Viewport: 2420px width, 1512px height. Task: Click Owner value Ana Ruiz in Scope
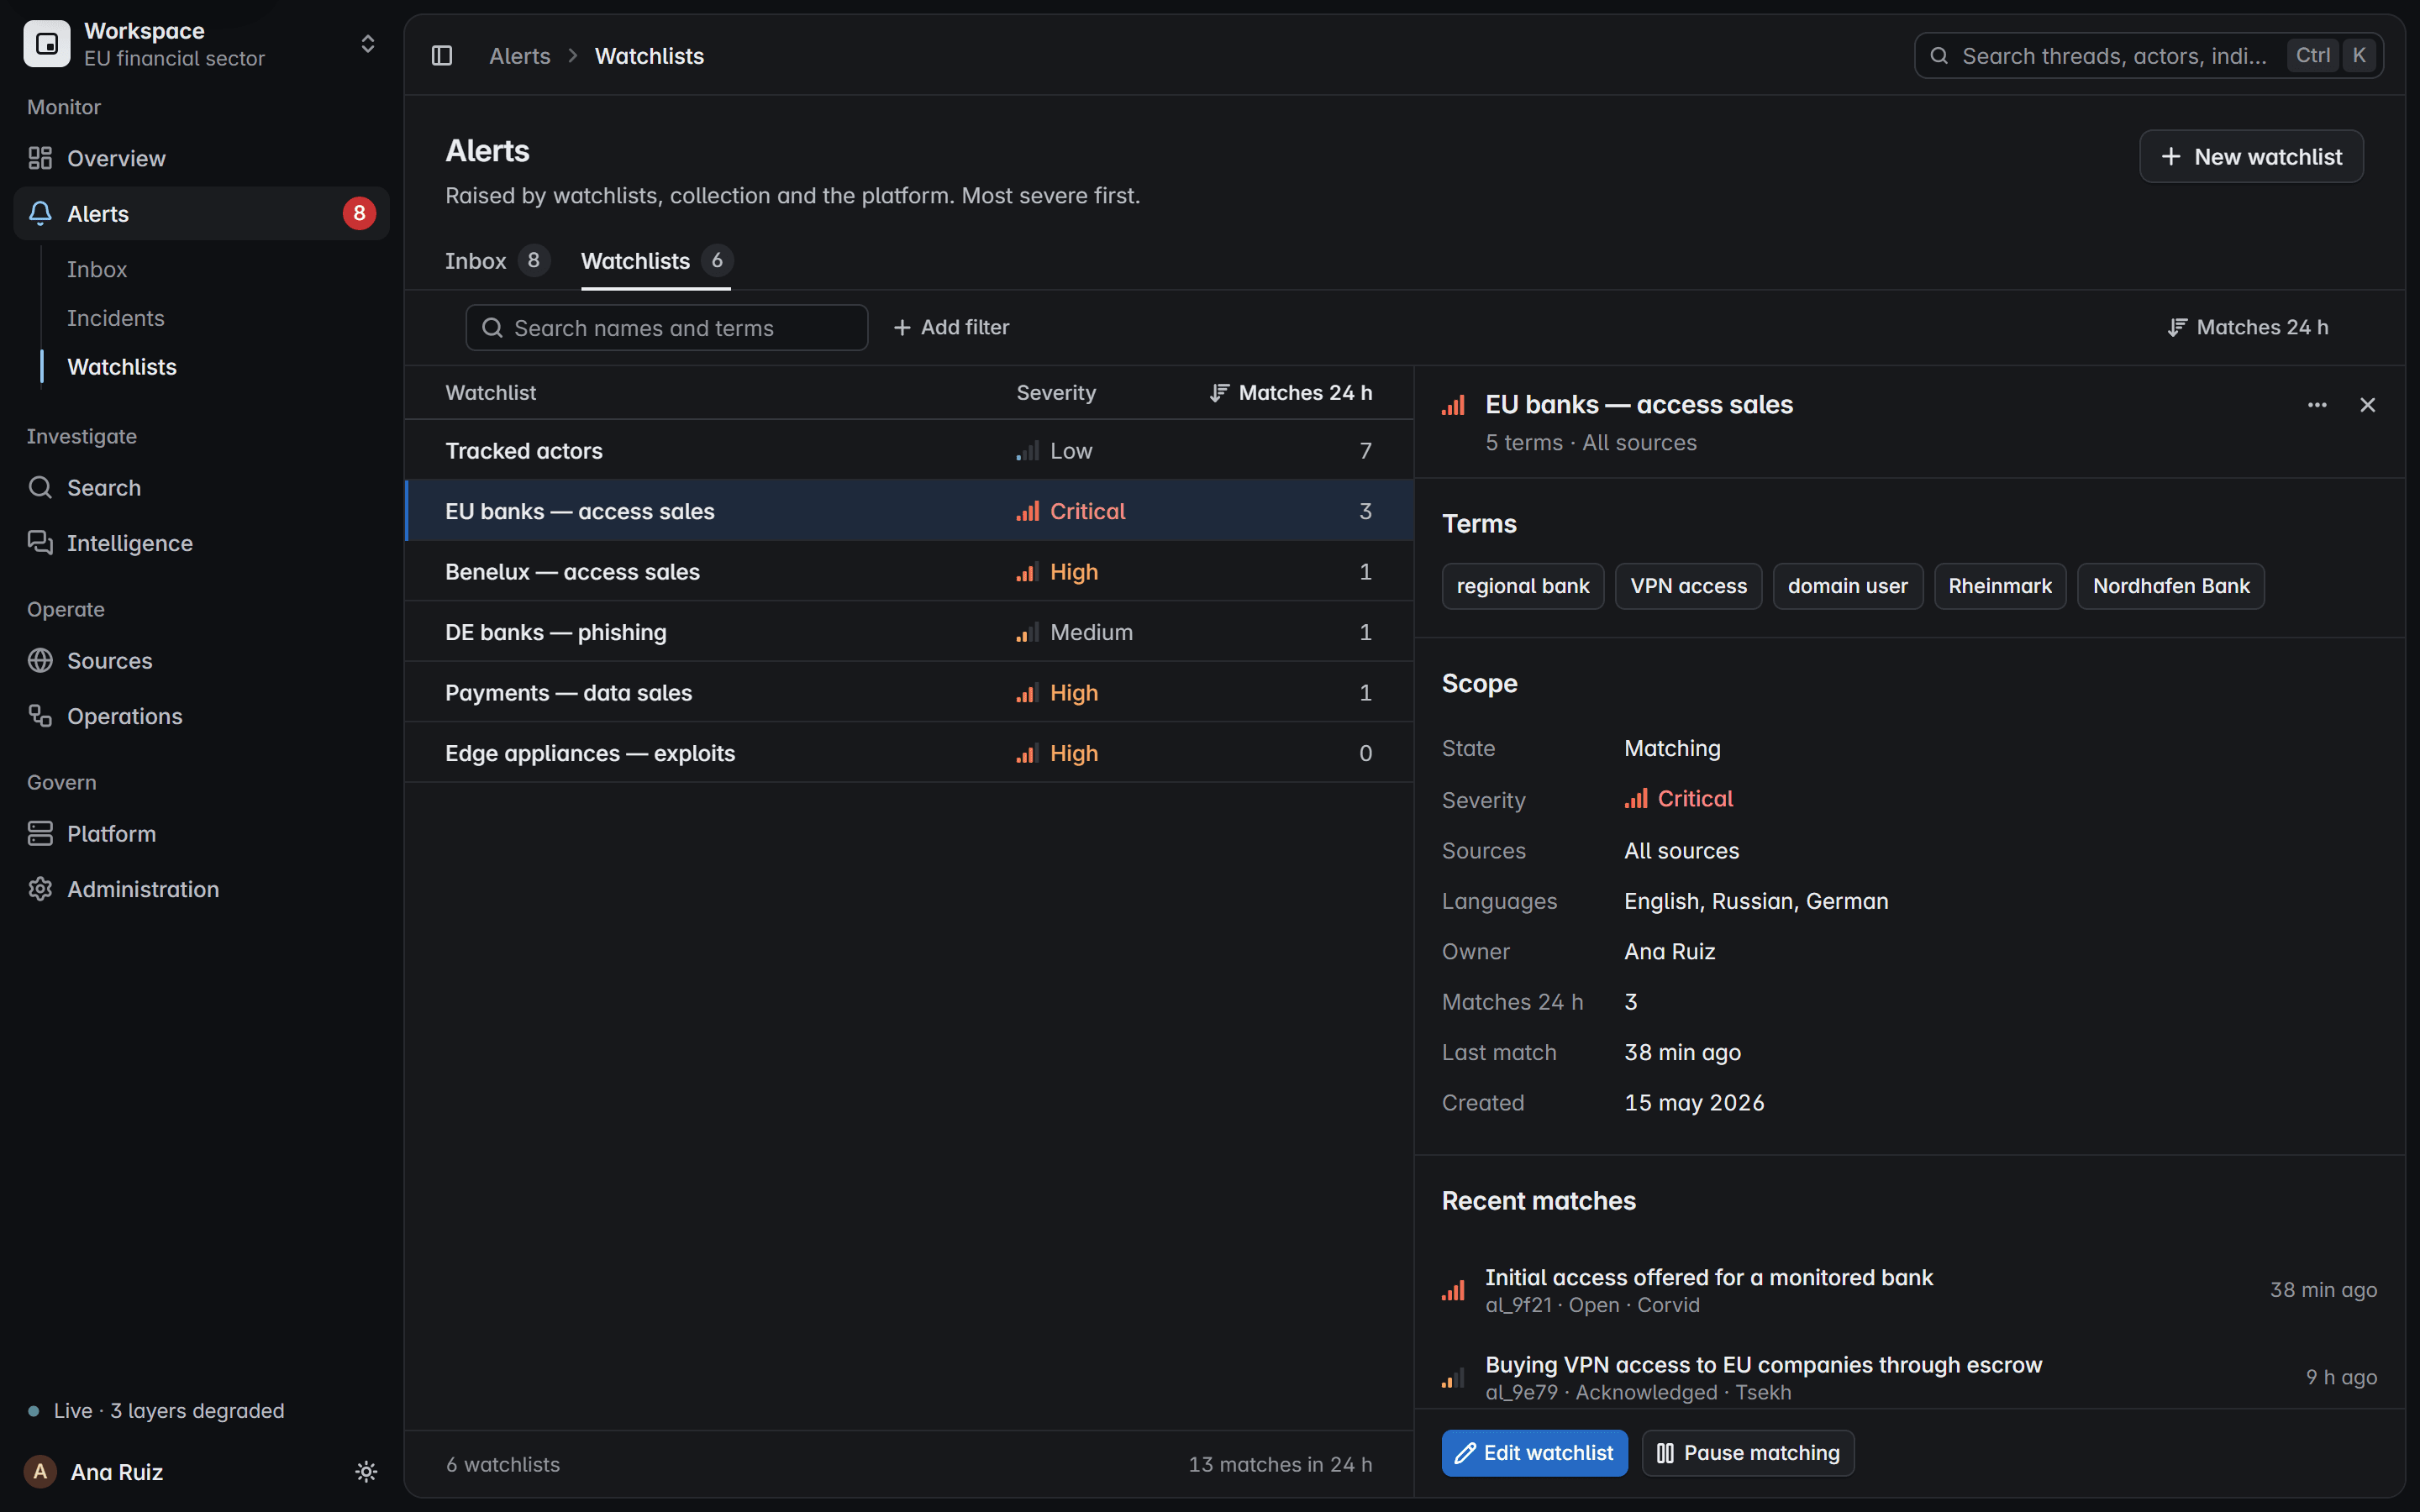coord(1669,952)
